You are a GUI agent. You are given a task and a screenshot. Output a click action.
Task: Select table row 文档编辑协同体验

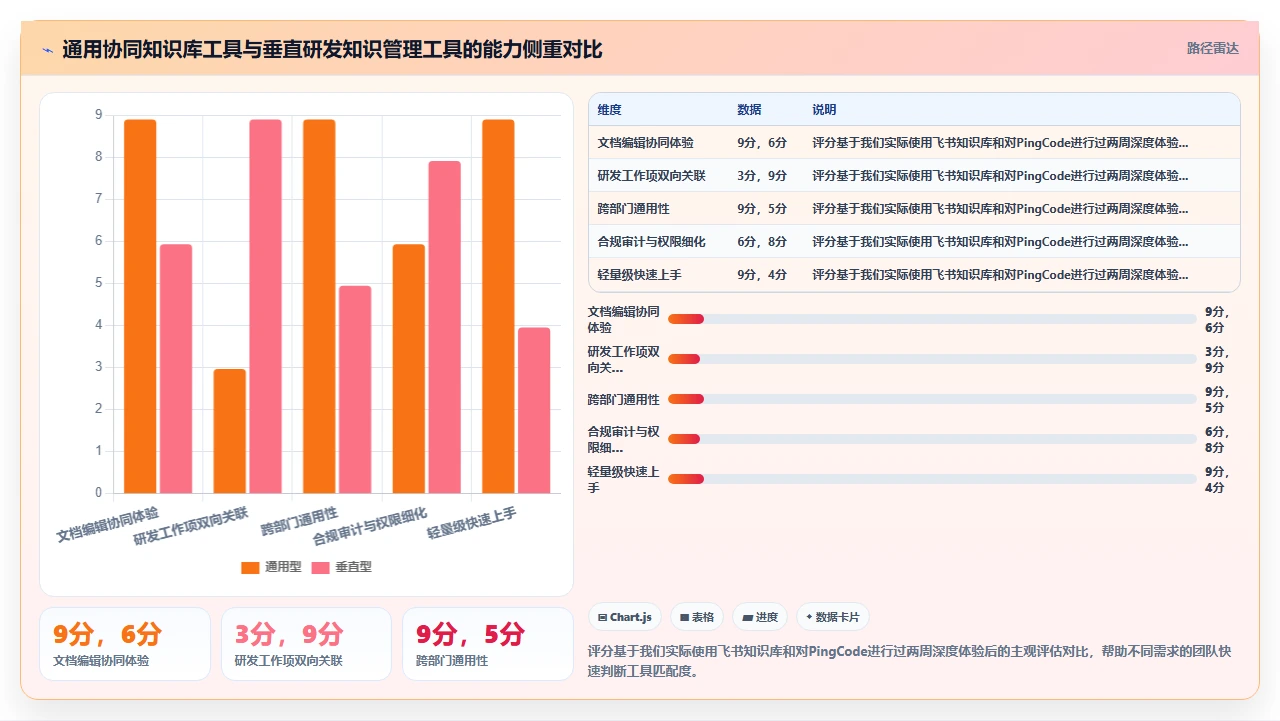point(914,143)
